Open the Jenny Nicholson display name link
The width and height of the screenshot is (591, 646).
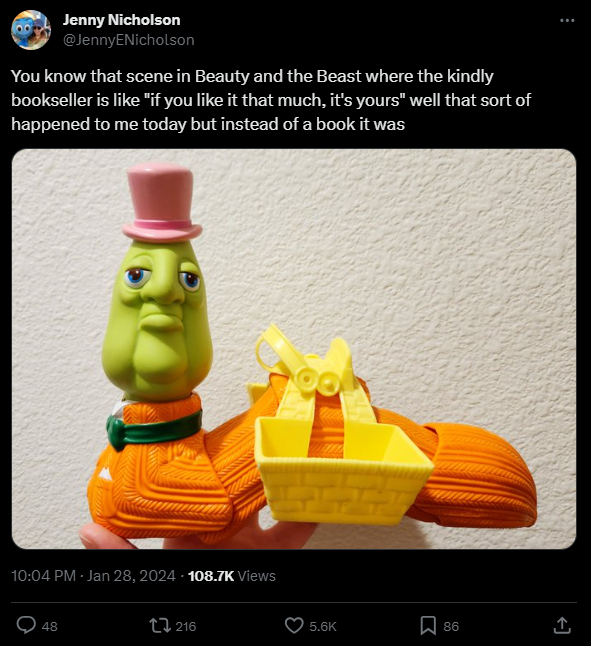click(121, 20)
